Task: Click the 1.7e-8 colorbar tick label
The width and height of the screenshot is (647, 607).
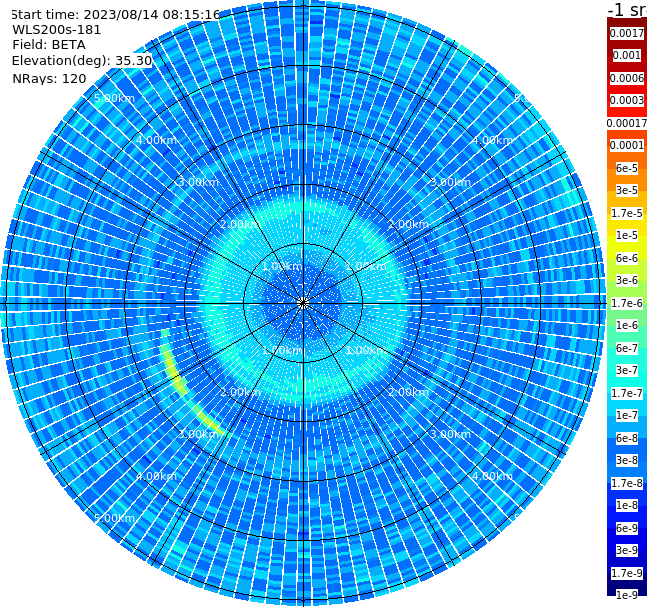Action: 627,483
